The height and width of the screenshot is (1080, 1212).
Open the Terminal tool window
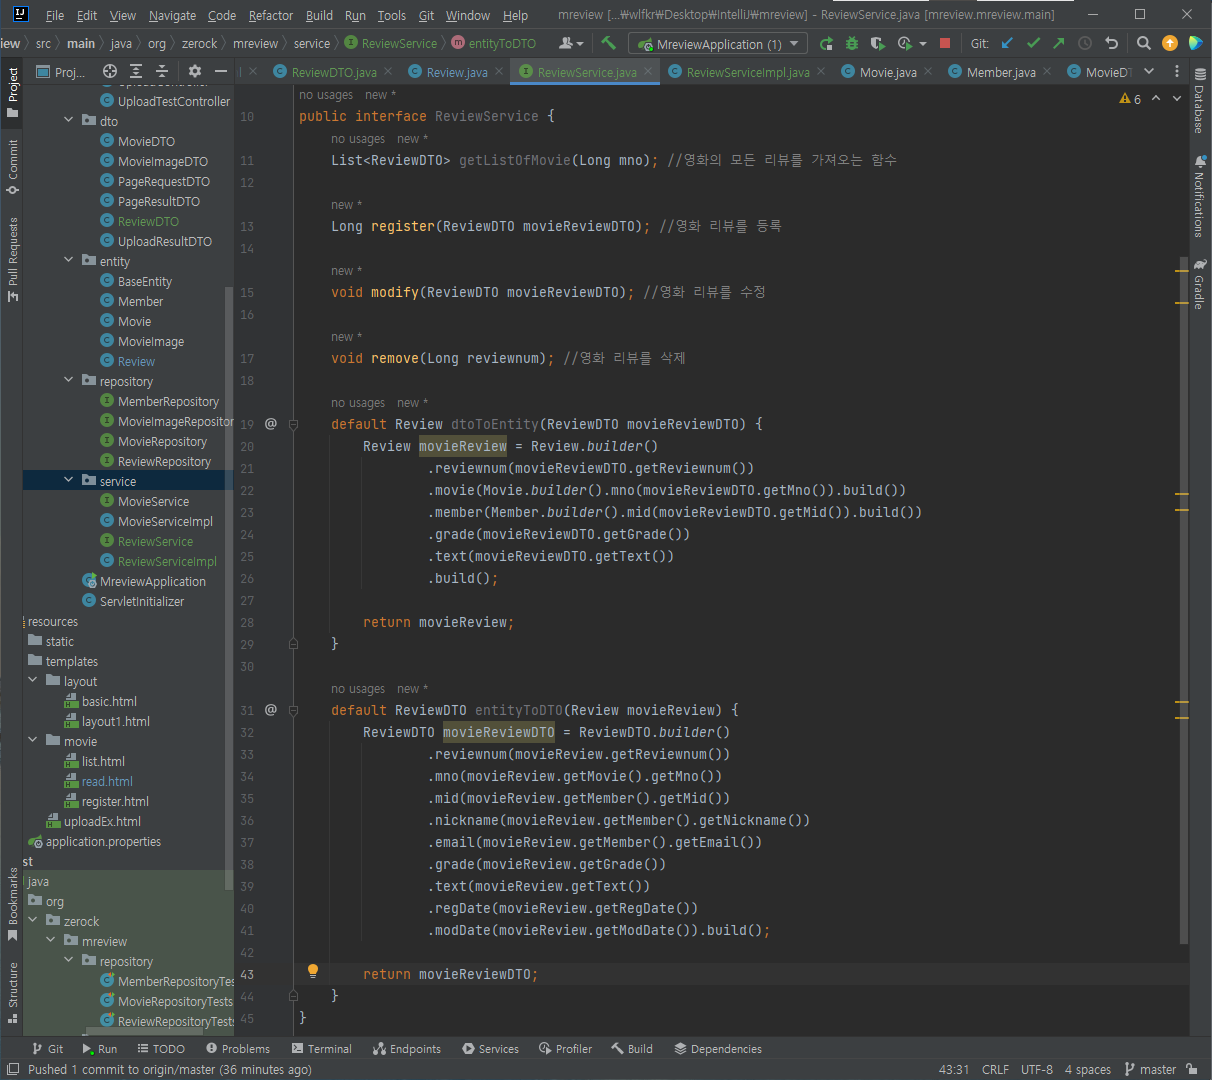[x=322, y=1049]
